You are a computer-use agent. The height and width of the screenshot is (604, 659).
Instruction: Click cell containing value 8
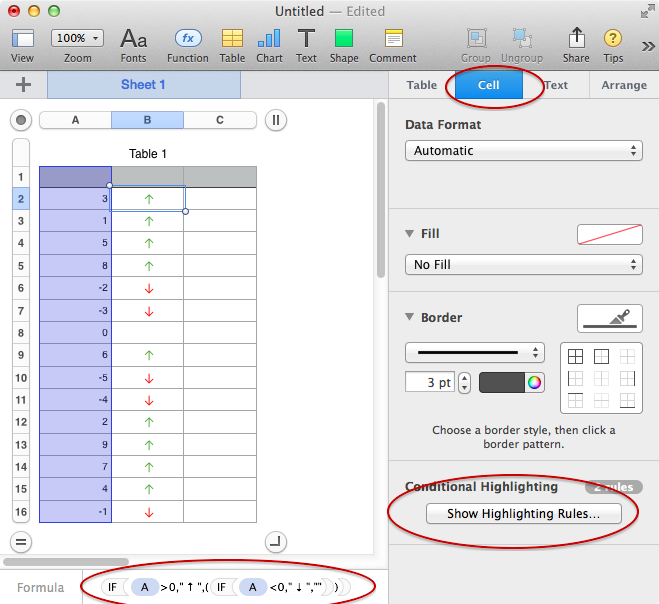tap(76, 265)
